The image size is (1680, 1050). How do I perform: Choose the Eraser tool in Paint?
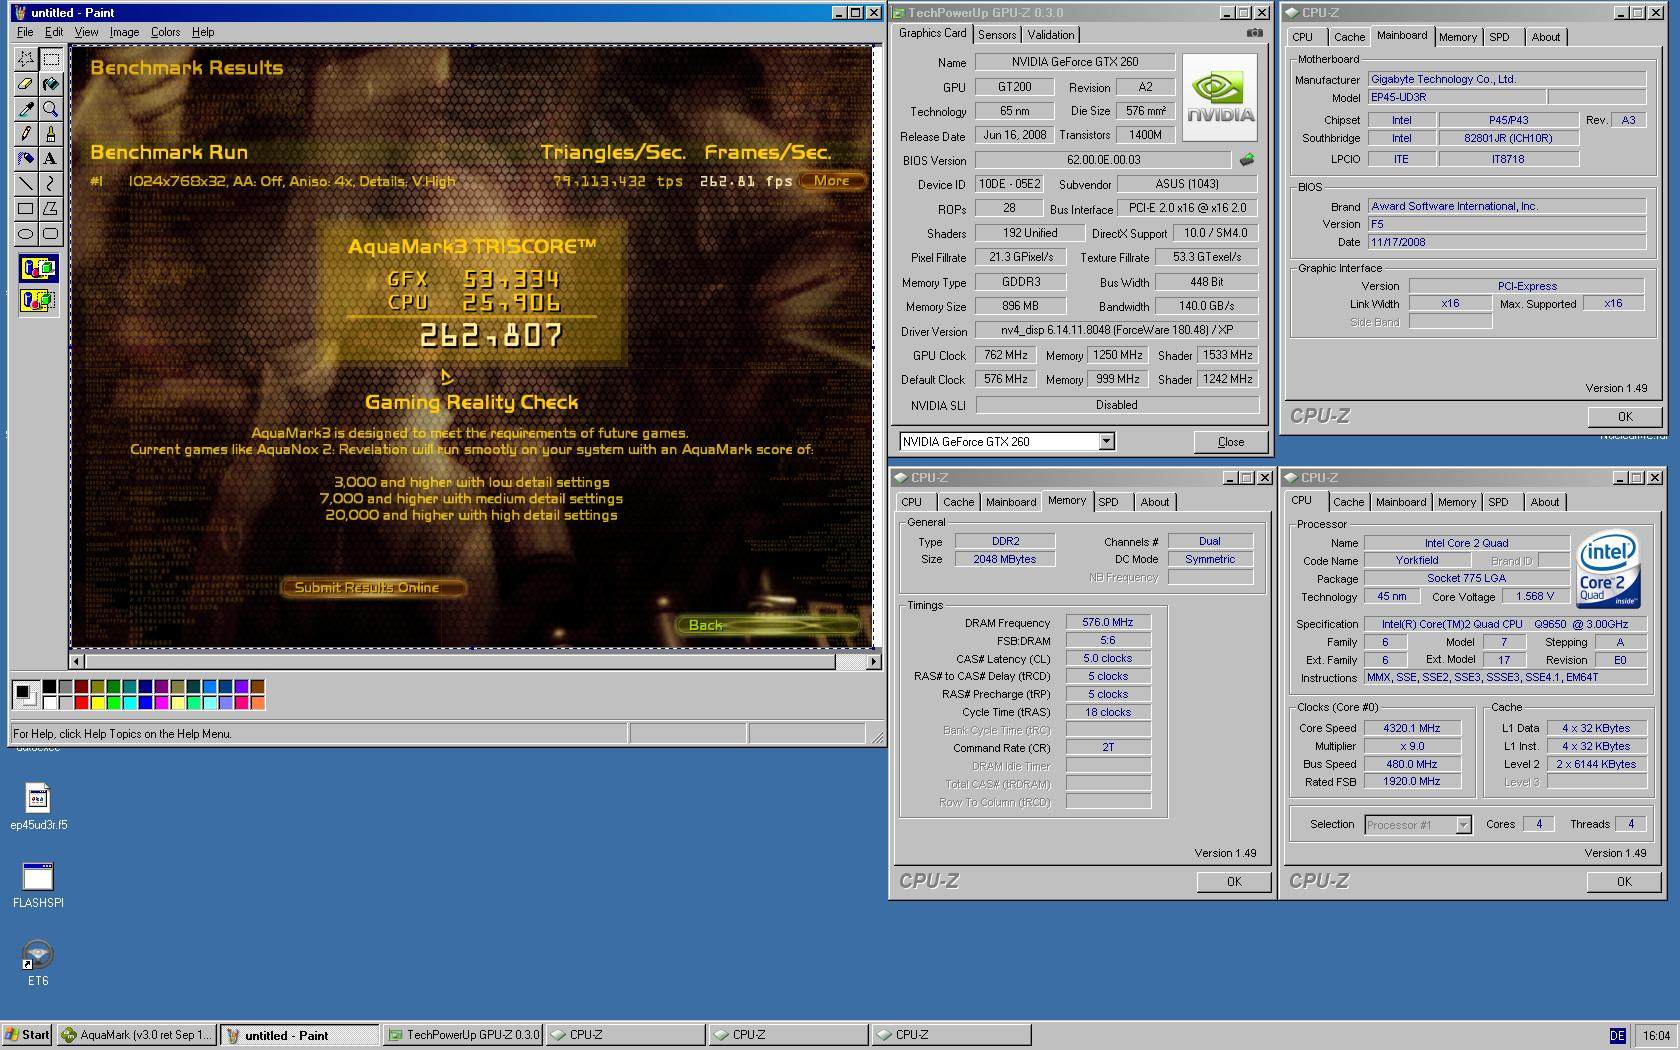coord(26,84)
